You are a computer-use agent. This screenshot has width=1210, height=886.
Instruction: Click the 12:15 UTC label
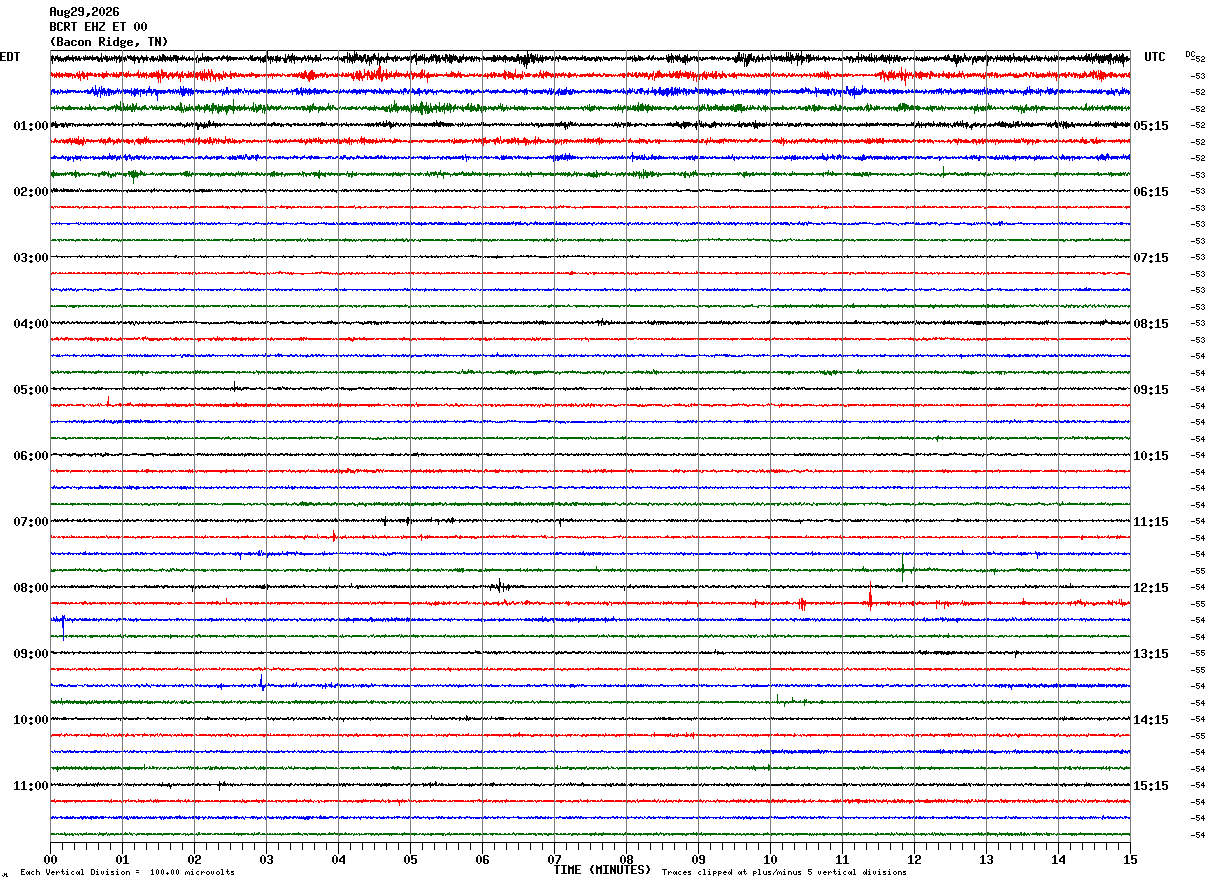[x=1151, y=588]
